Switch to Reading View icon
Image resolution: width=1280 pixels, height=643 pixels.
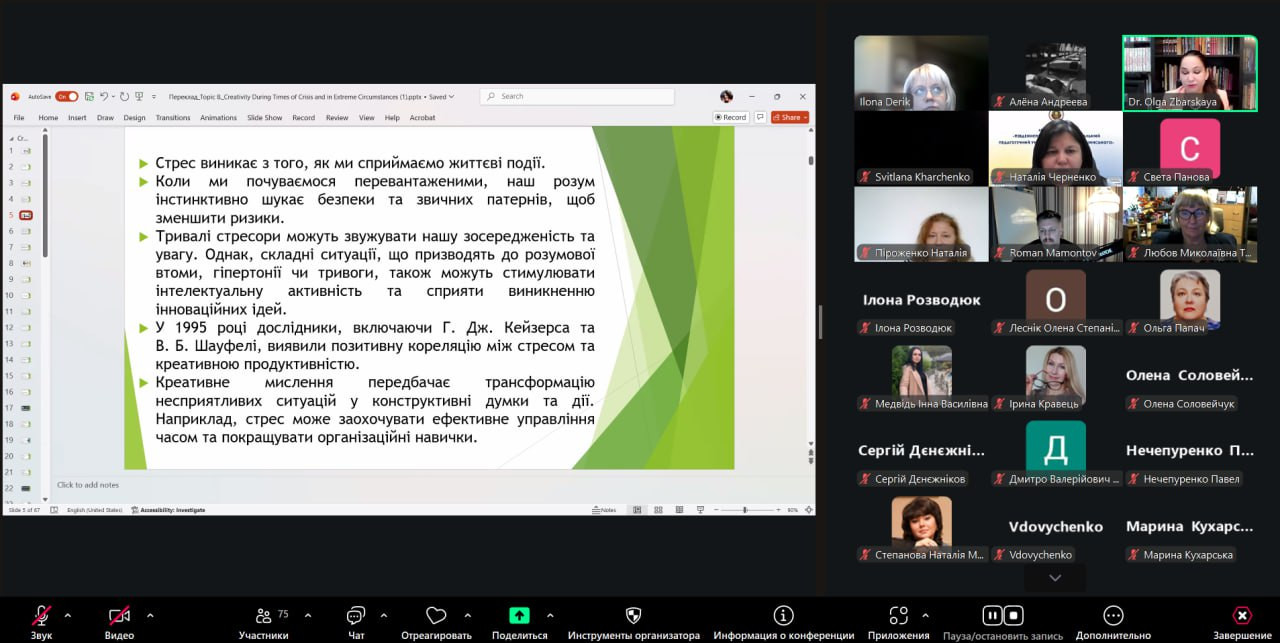(x=678, y=510)
